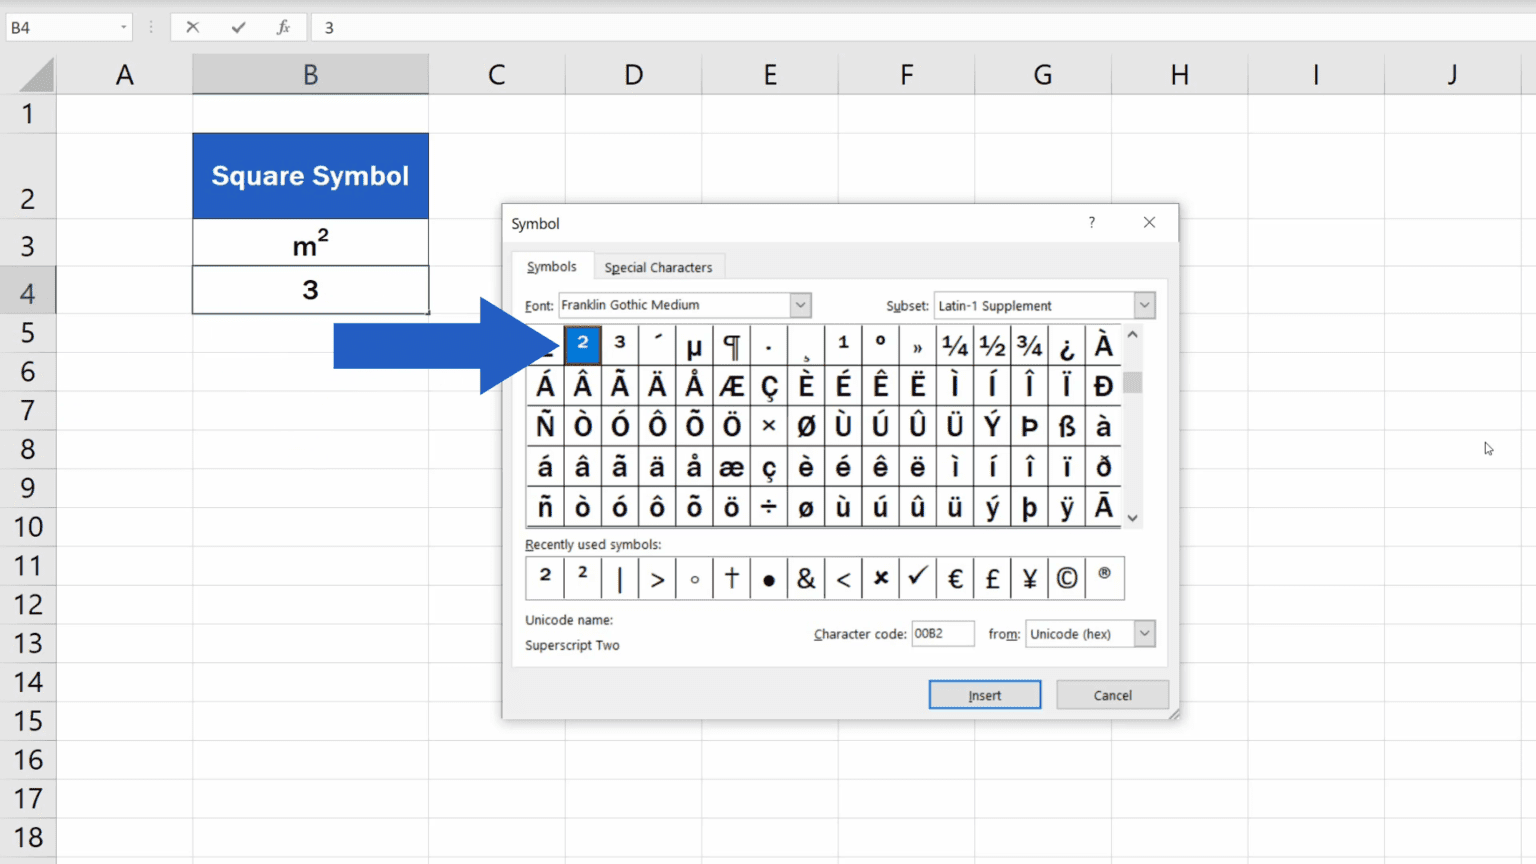Image resolution: width=1536 pixels, height=864 pixels.
Task: Open the Subset dropdown showing Latin-1 Supplement
Action: click(x=1143, y=305)
